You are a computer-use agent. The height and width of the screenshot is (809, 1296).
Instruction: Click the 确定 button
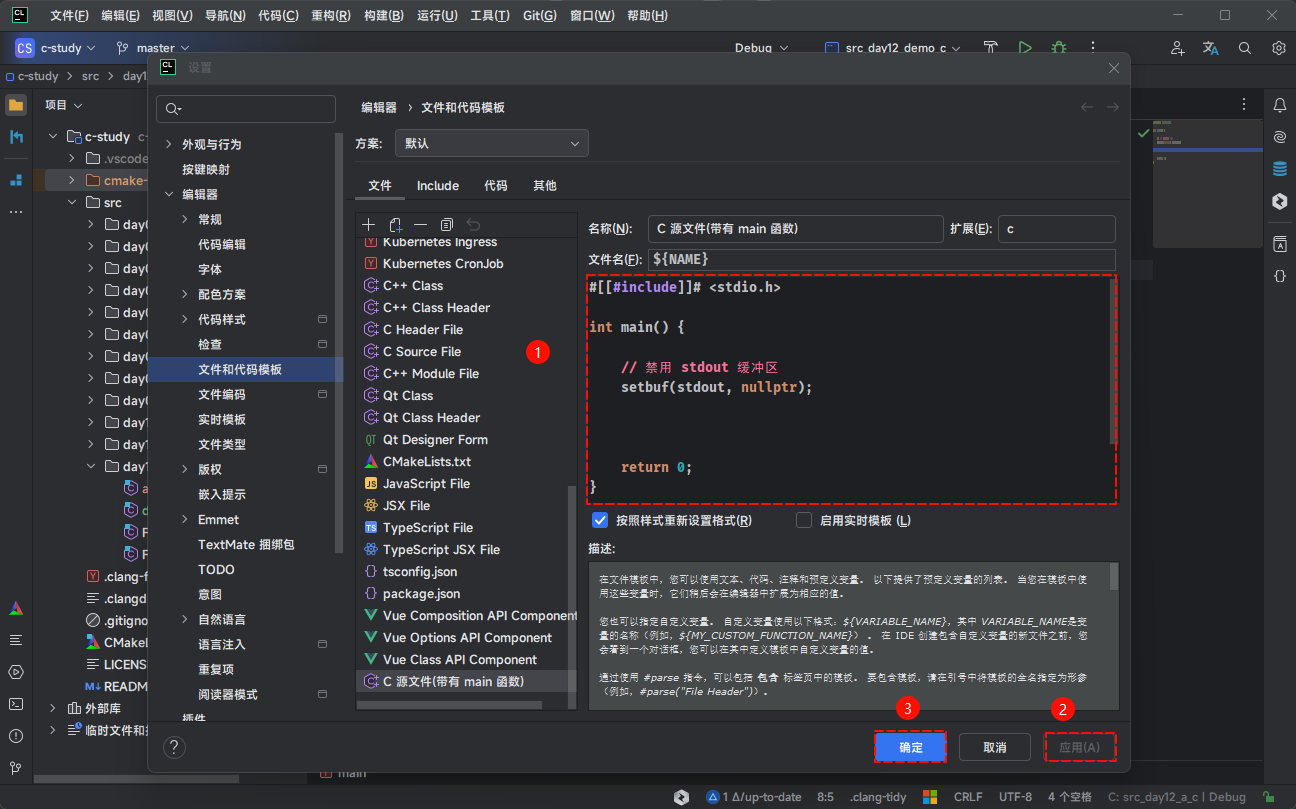(910, 747)
